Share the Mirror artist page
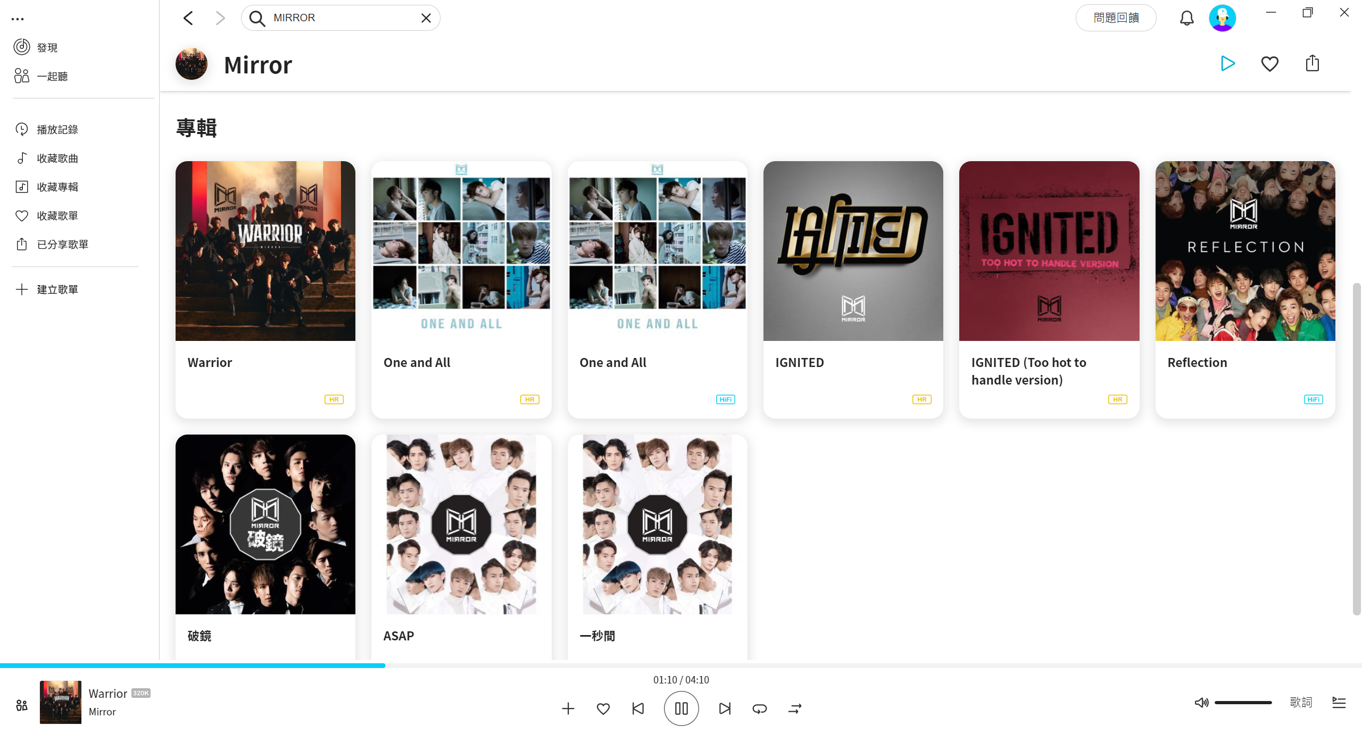This screenshot has width=1362, height=734. 1312,64
